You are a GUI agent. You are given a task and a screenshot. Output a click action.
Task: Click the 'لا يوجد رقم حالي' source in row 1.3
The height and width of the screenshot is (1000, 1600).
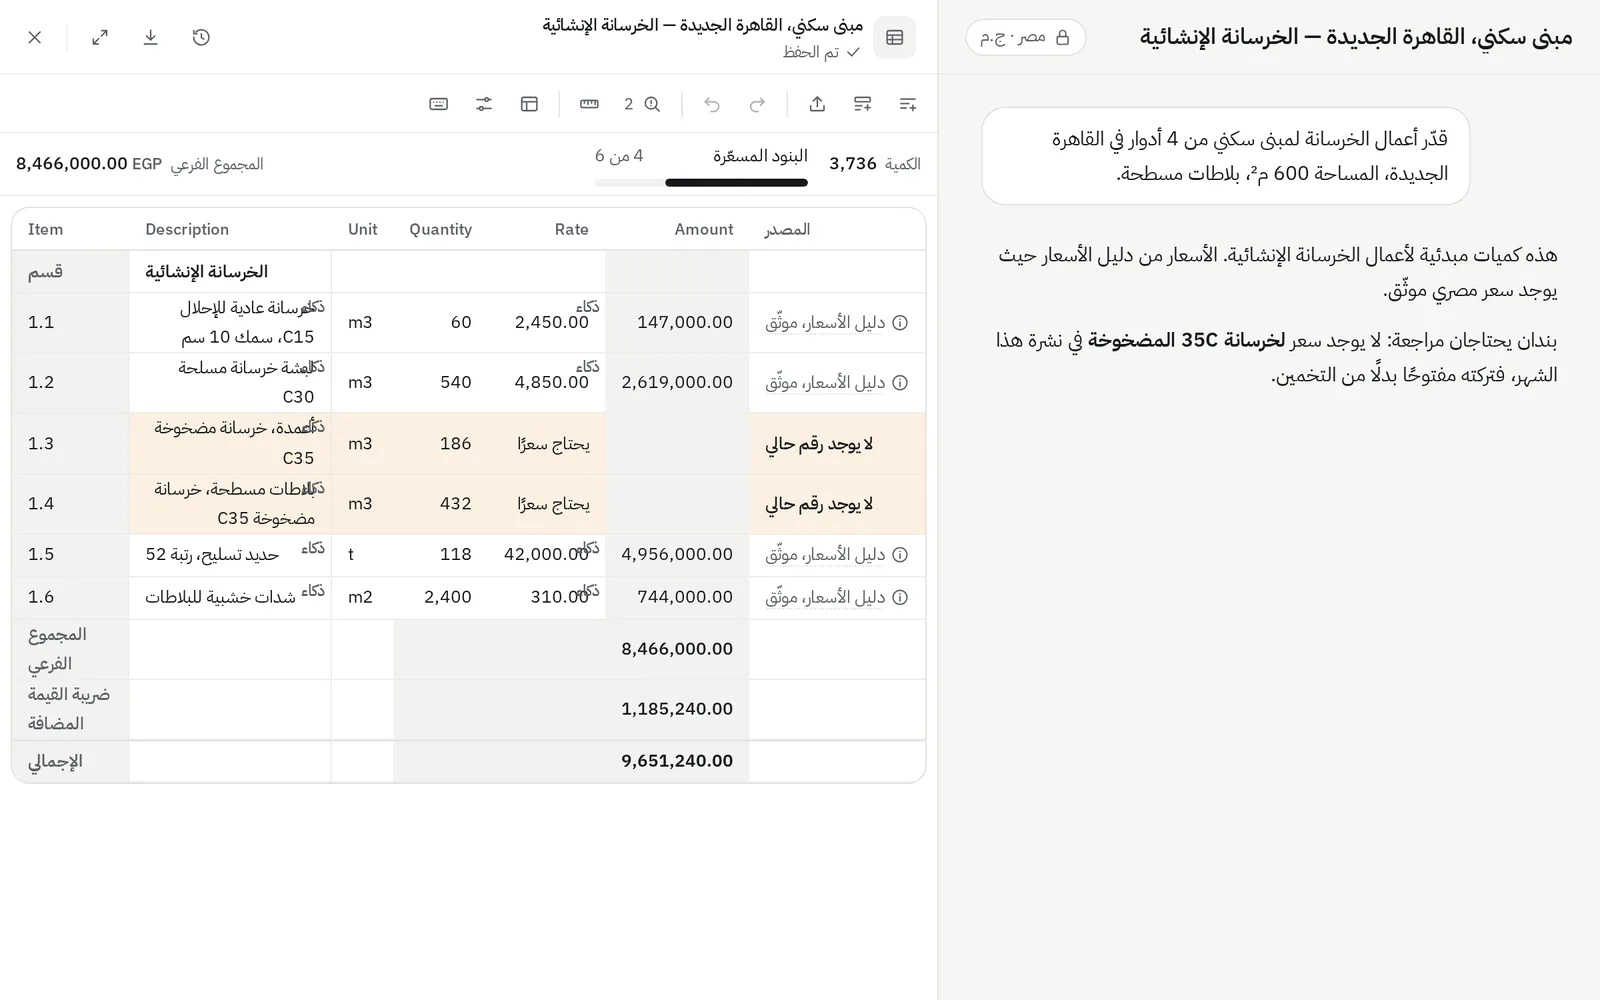pos(819,444)
